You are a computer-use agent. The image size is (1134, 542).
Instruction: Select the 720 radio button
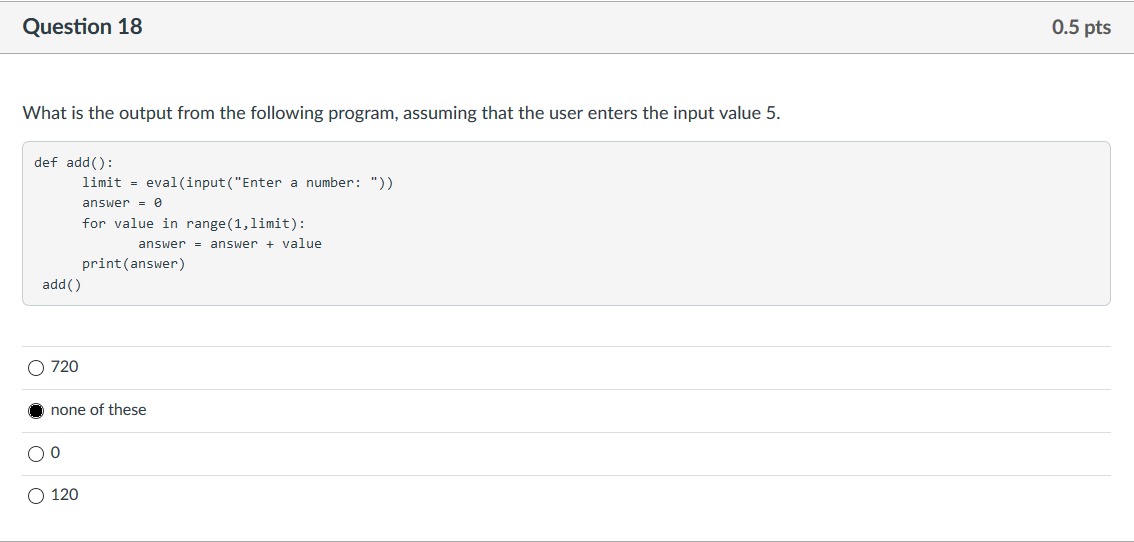tap(35, 368)
